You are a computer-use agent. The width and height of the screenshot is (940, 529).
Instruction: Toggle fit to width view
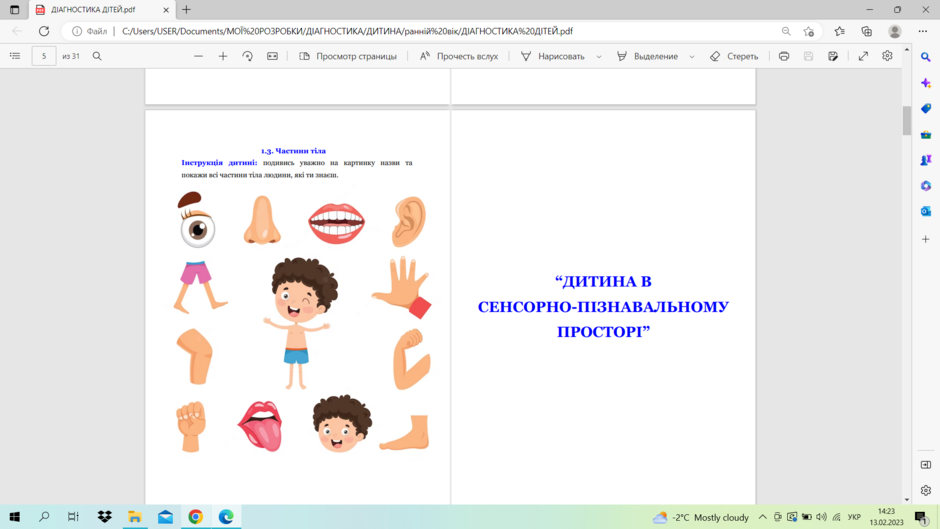pyautogui.click(x=272, y=56)
